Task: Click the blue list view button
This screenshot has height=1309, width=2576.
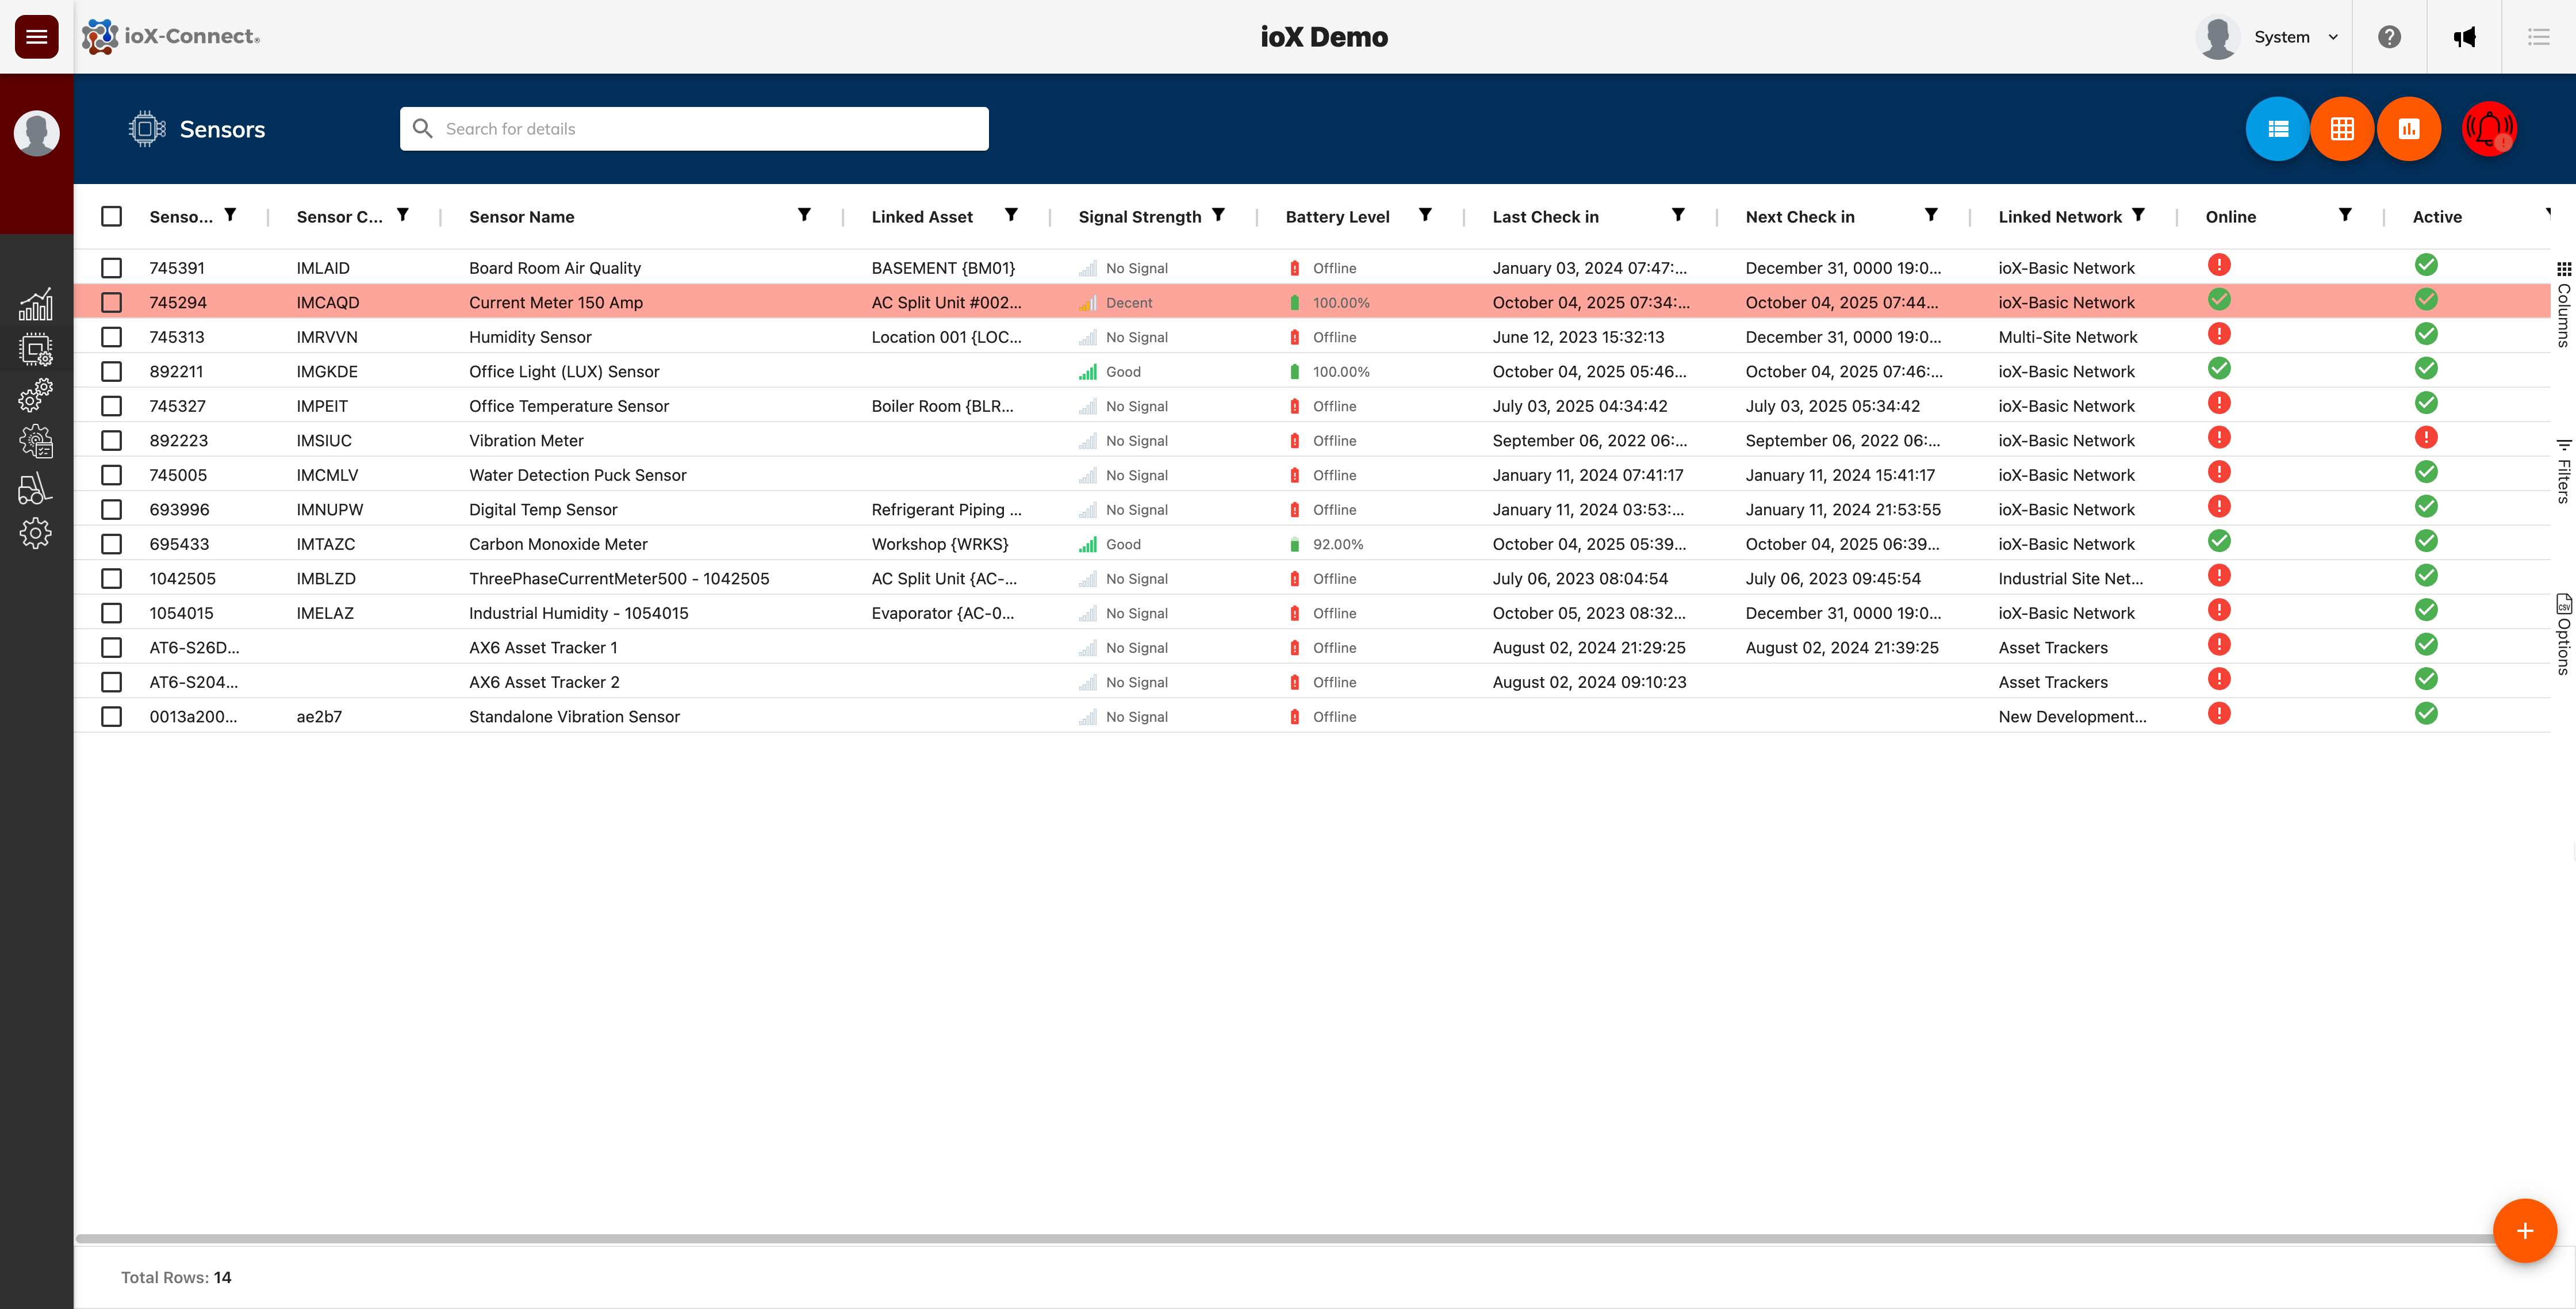Action: [x=2277, y=129]
